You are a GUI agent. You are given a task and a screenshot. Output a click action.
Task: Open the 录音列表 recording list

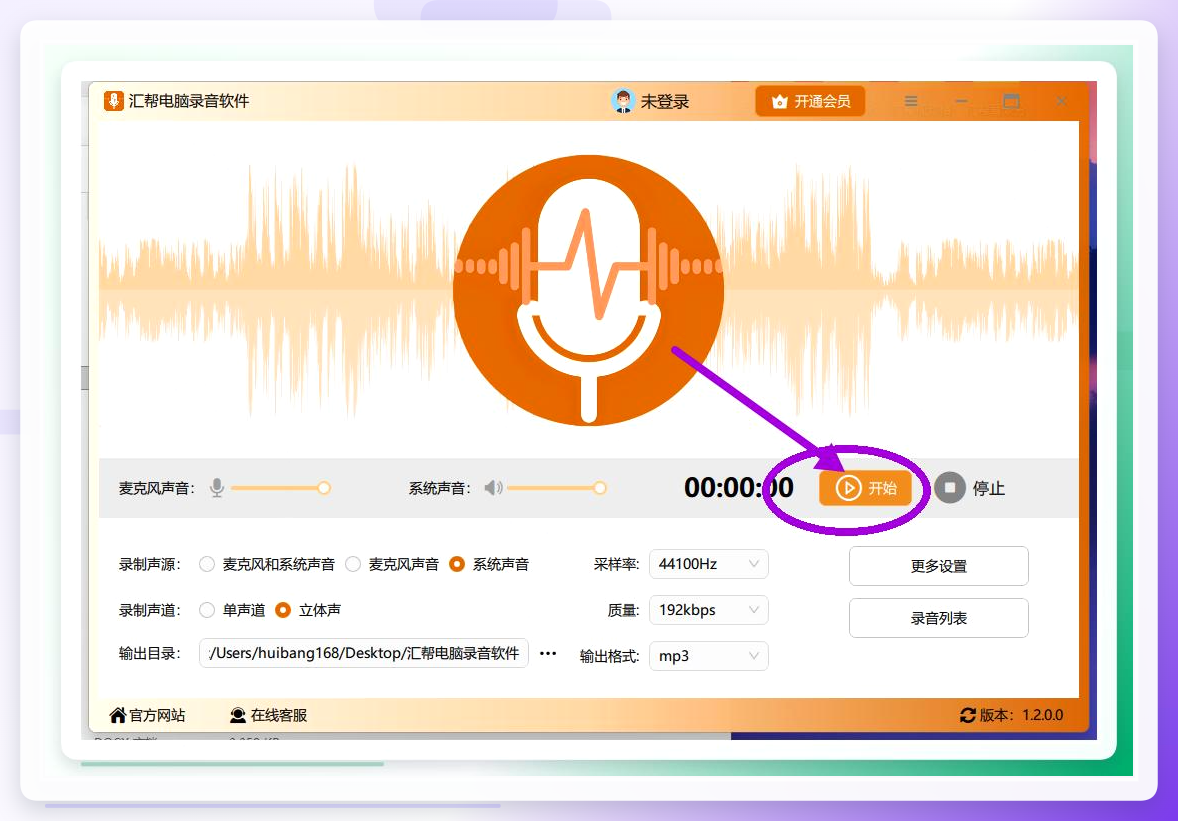[938, 618]
